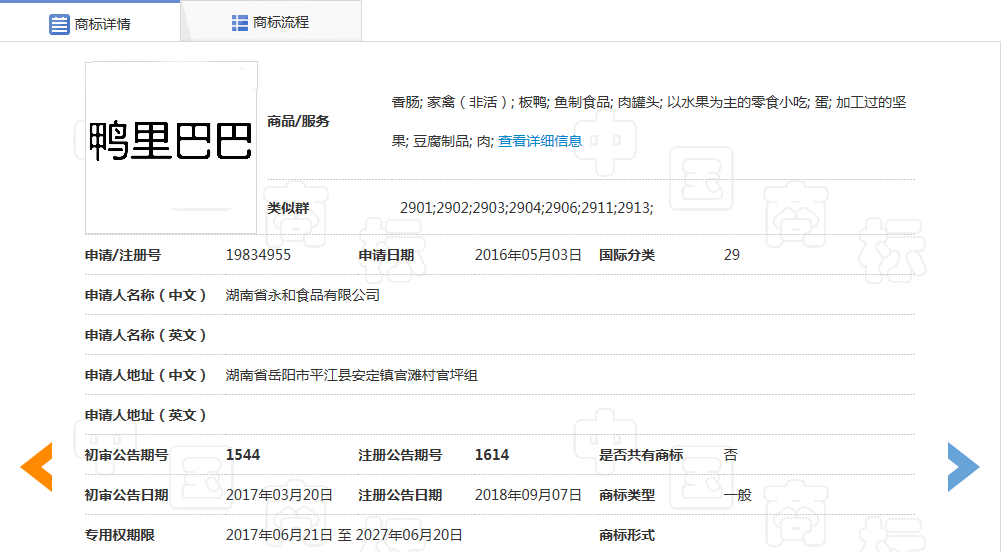This screenshot has width=1002, height=552.
Task: Click the 申请人名称（中文） label
Action: 146,295
